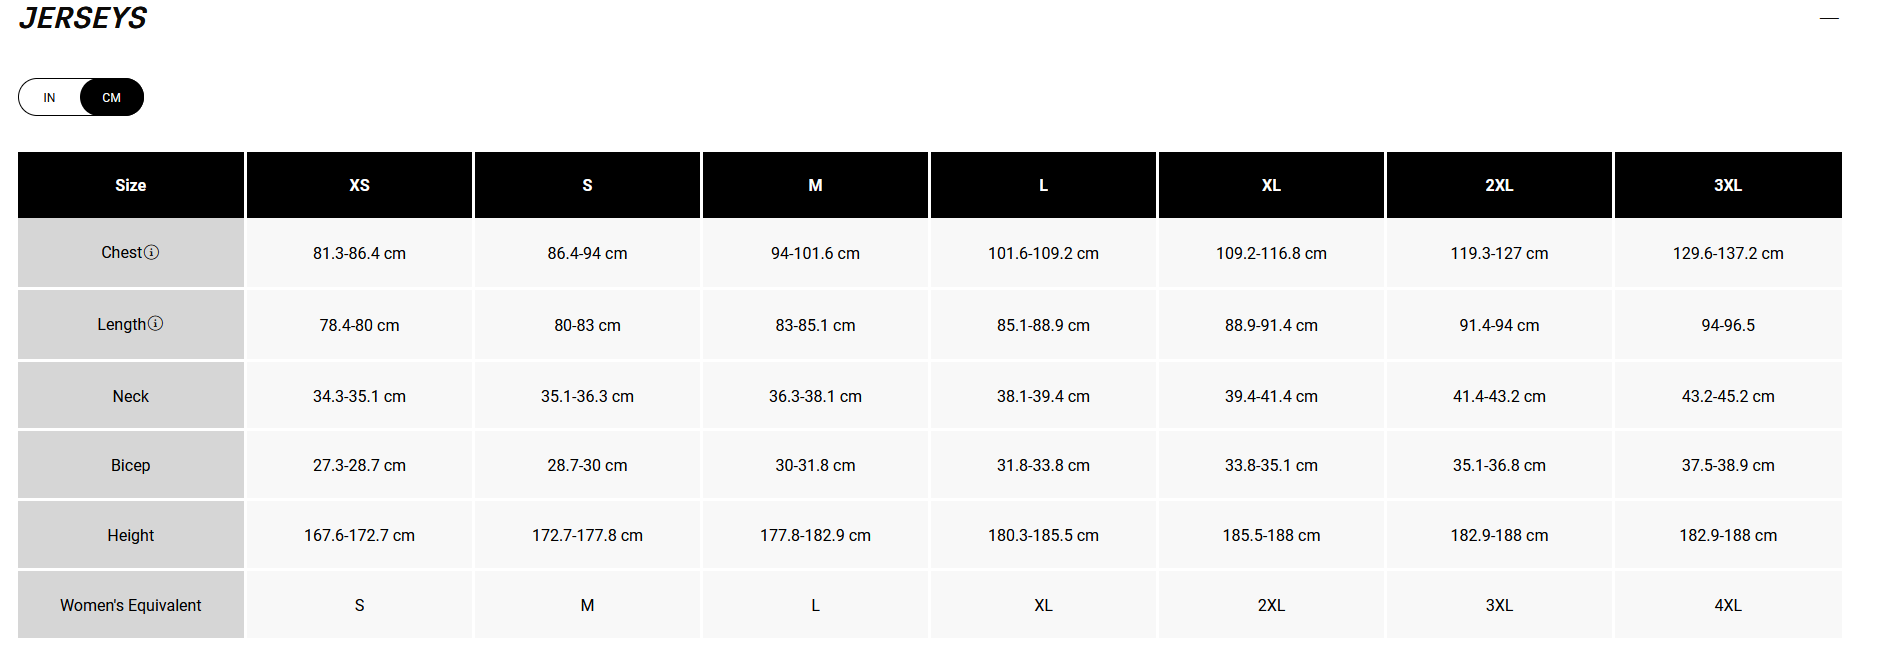
Task: Click the 3XL size column header
Action: [x=1728, y=185]
